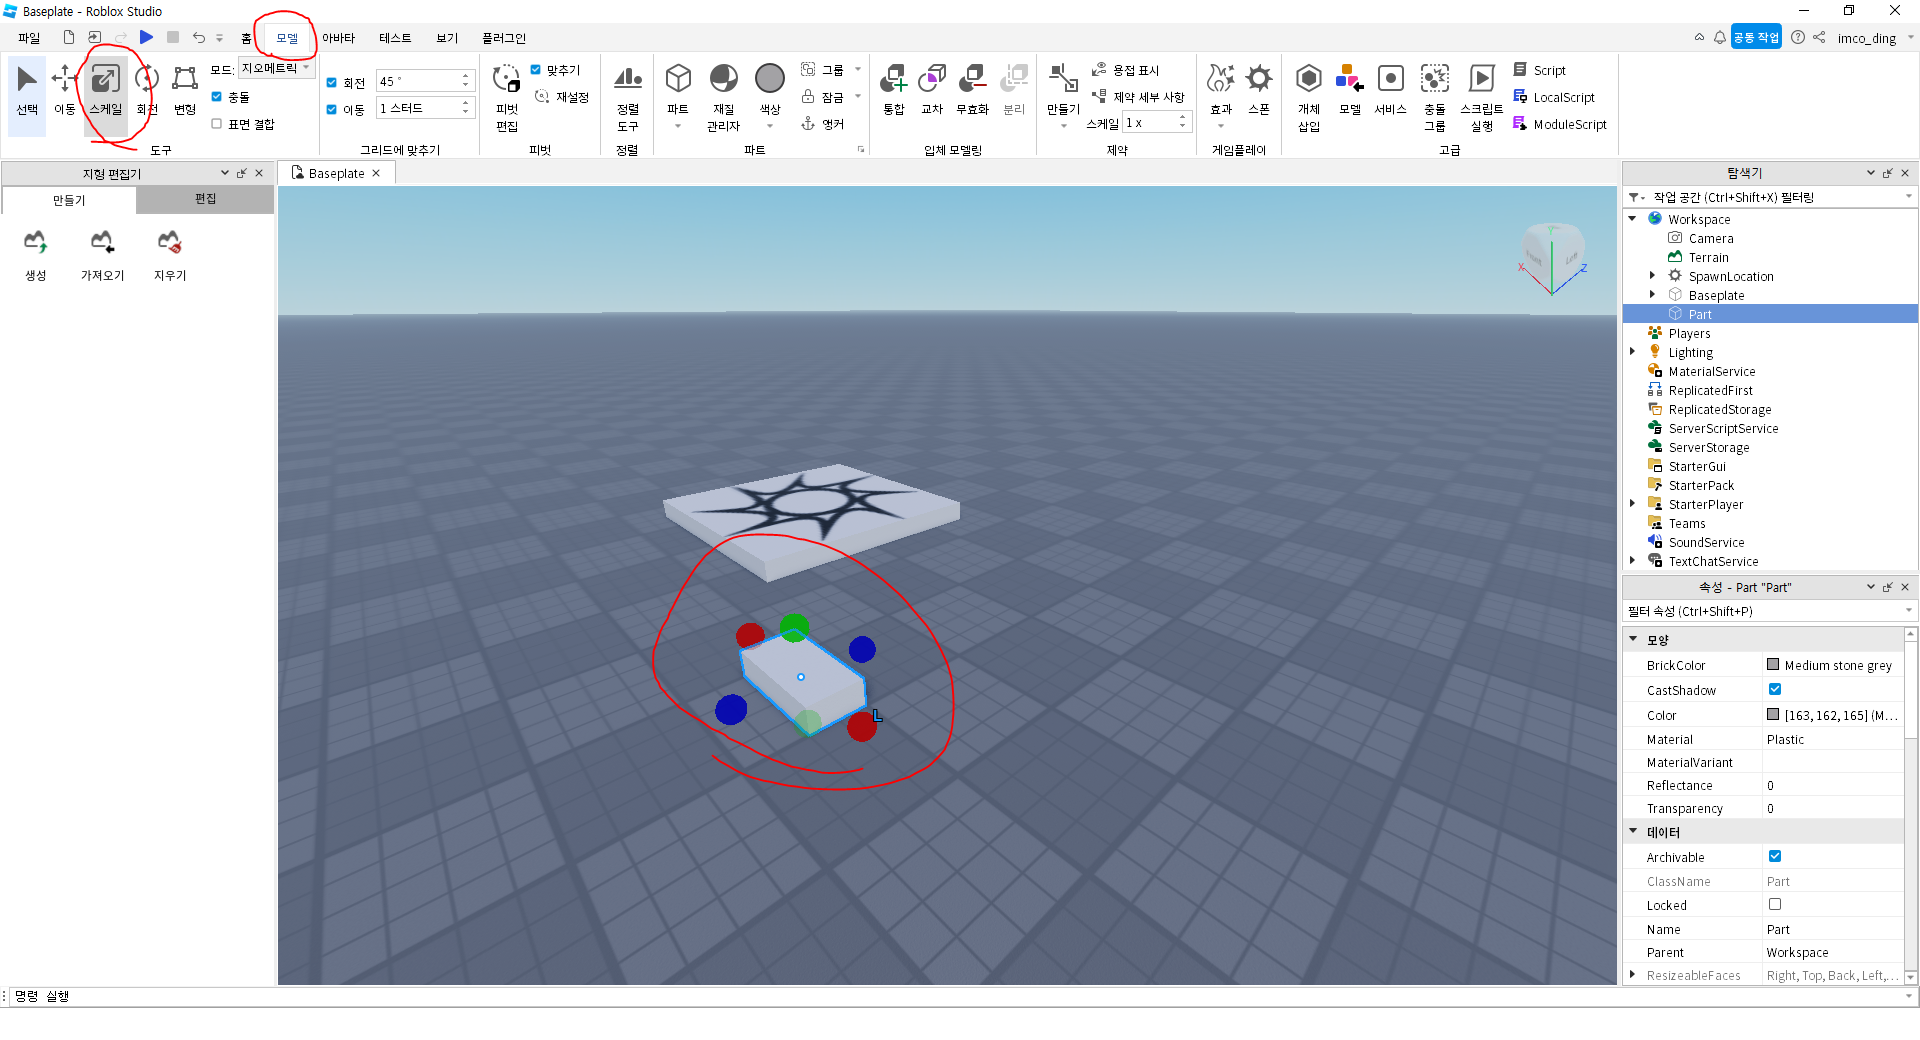Toggle the 회전 snap checkbox

(332, 83)
